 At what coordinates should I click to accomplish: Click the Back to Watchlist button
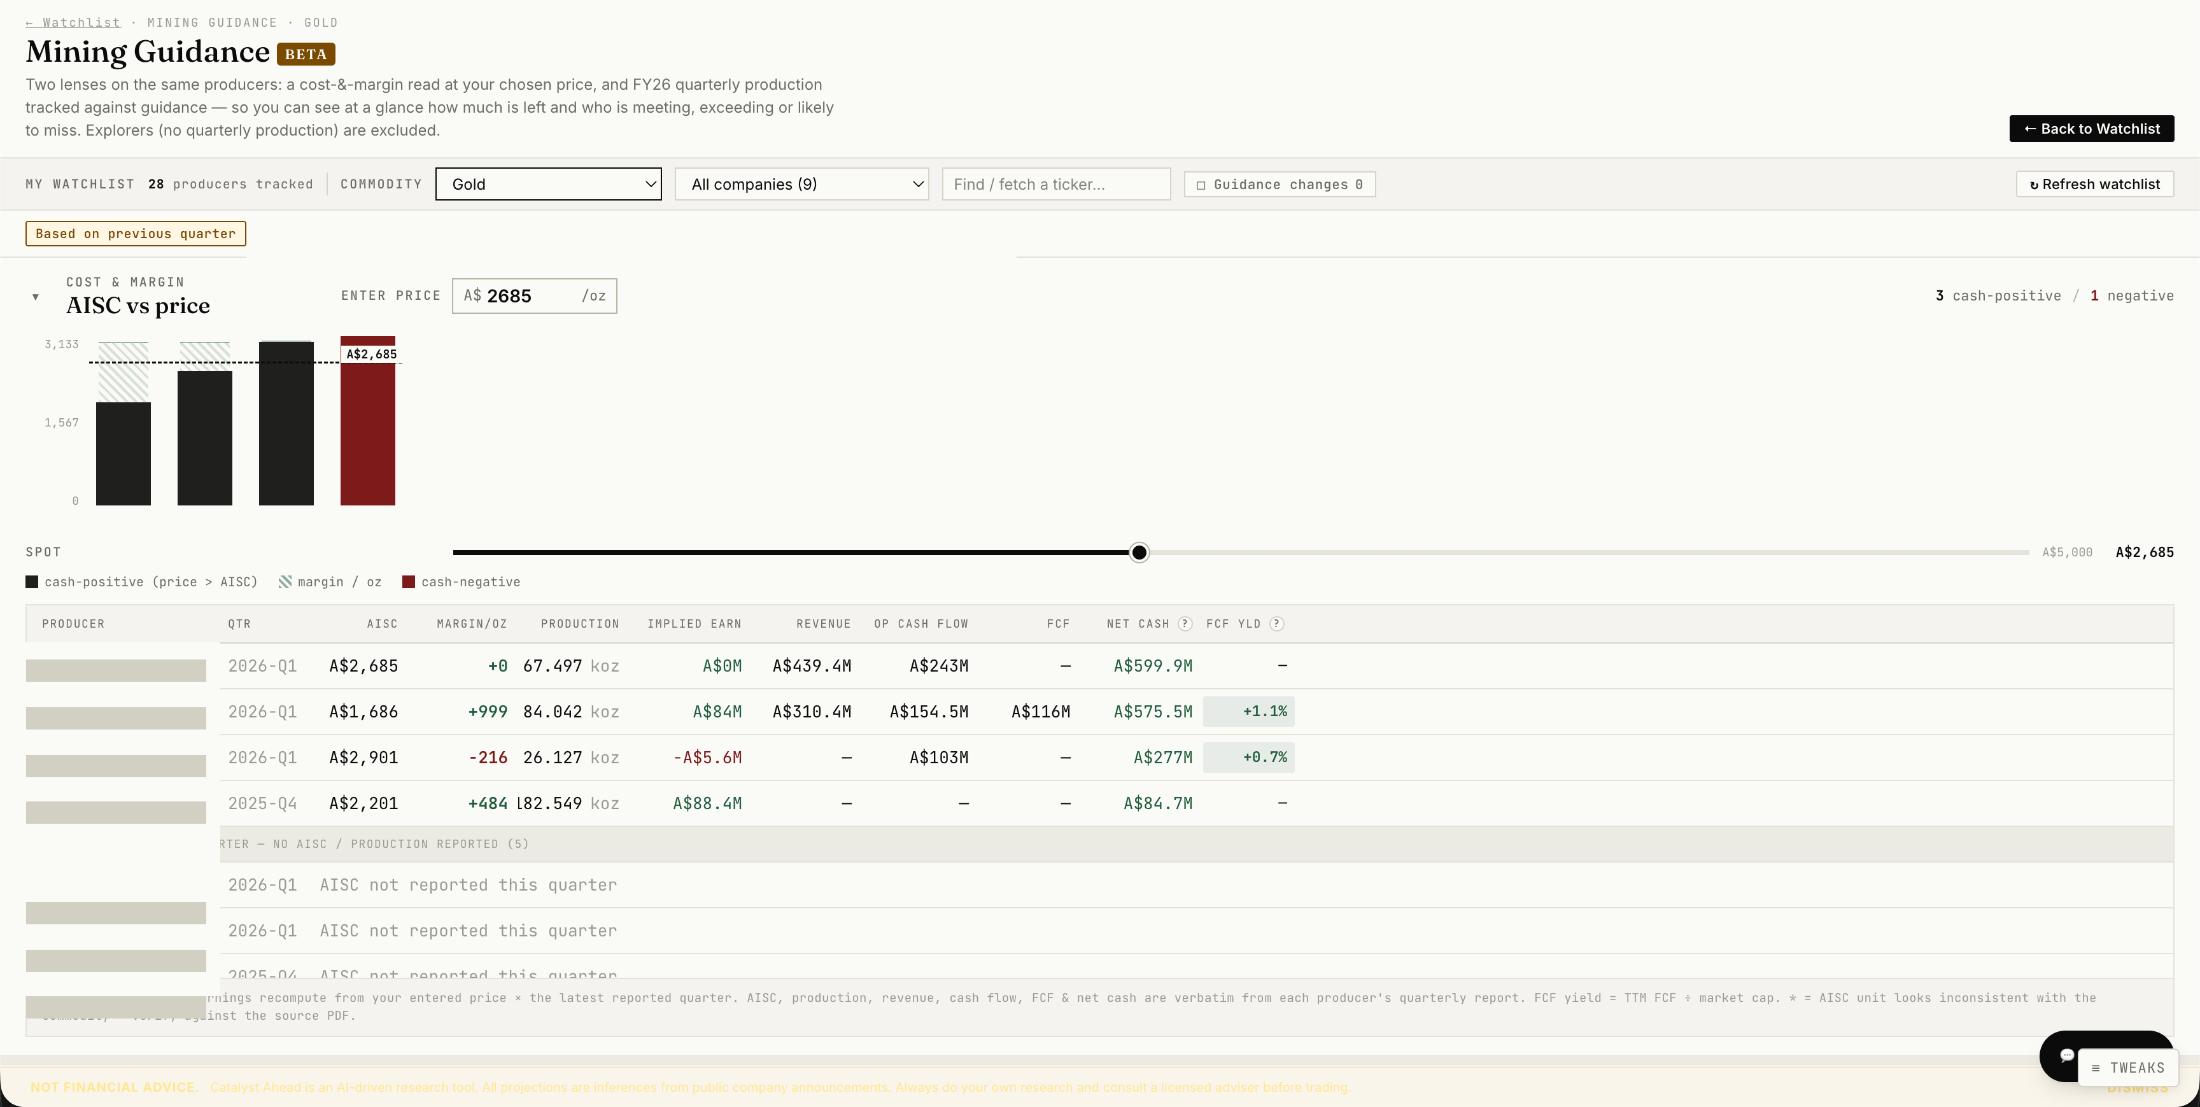[x=2092, y=129]
